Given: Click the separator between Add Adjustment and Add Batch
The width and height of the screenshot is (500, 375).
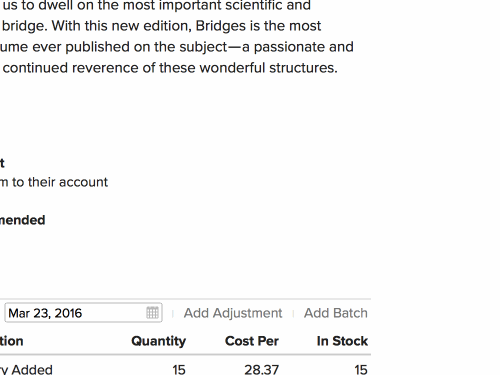Looking at the screenshot, I should click(293, 314).
